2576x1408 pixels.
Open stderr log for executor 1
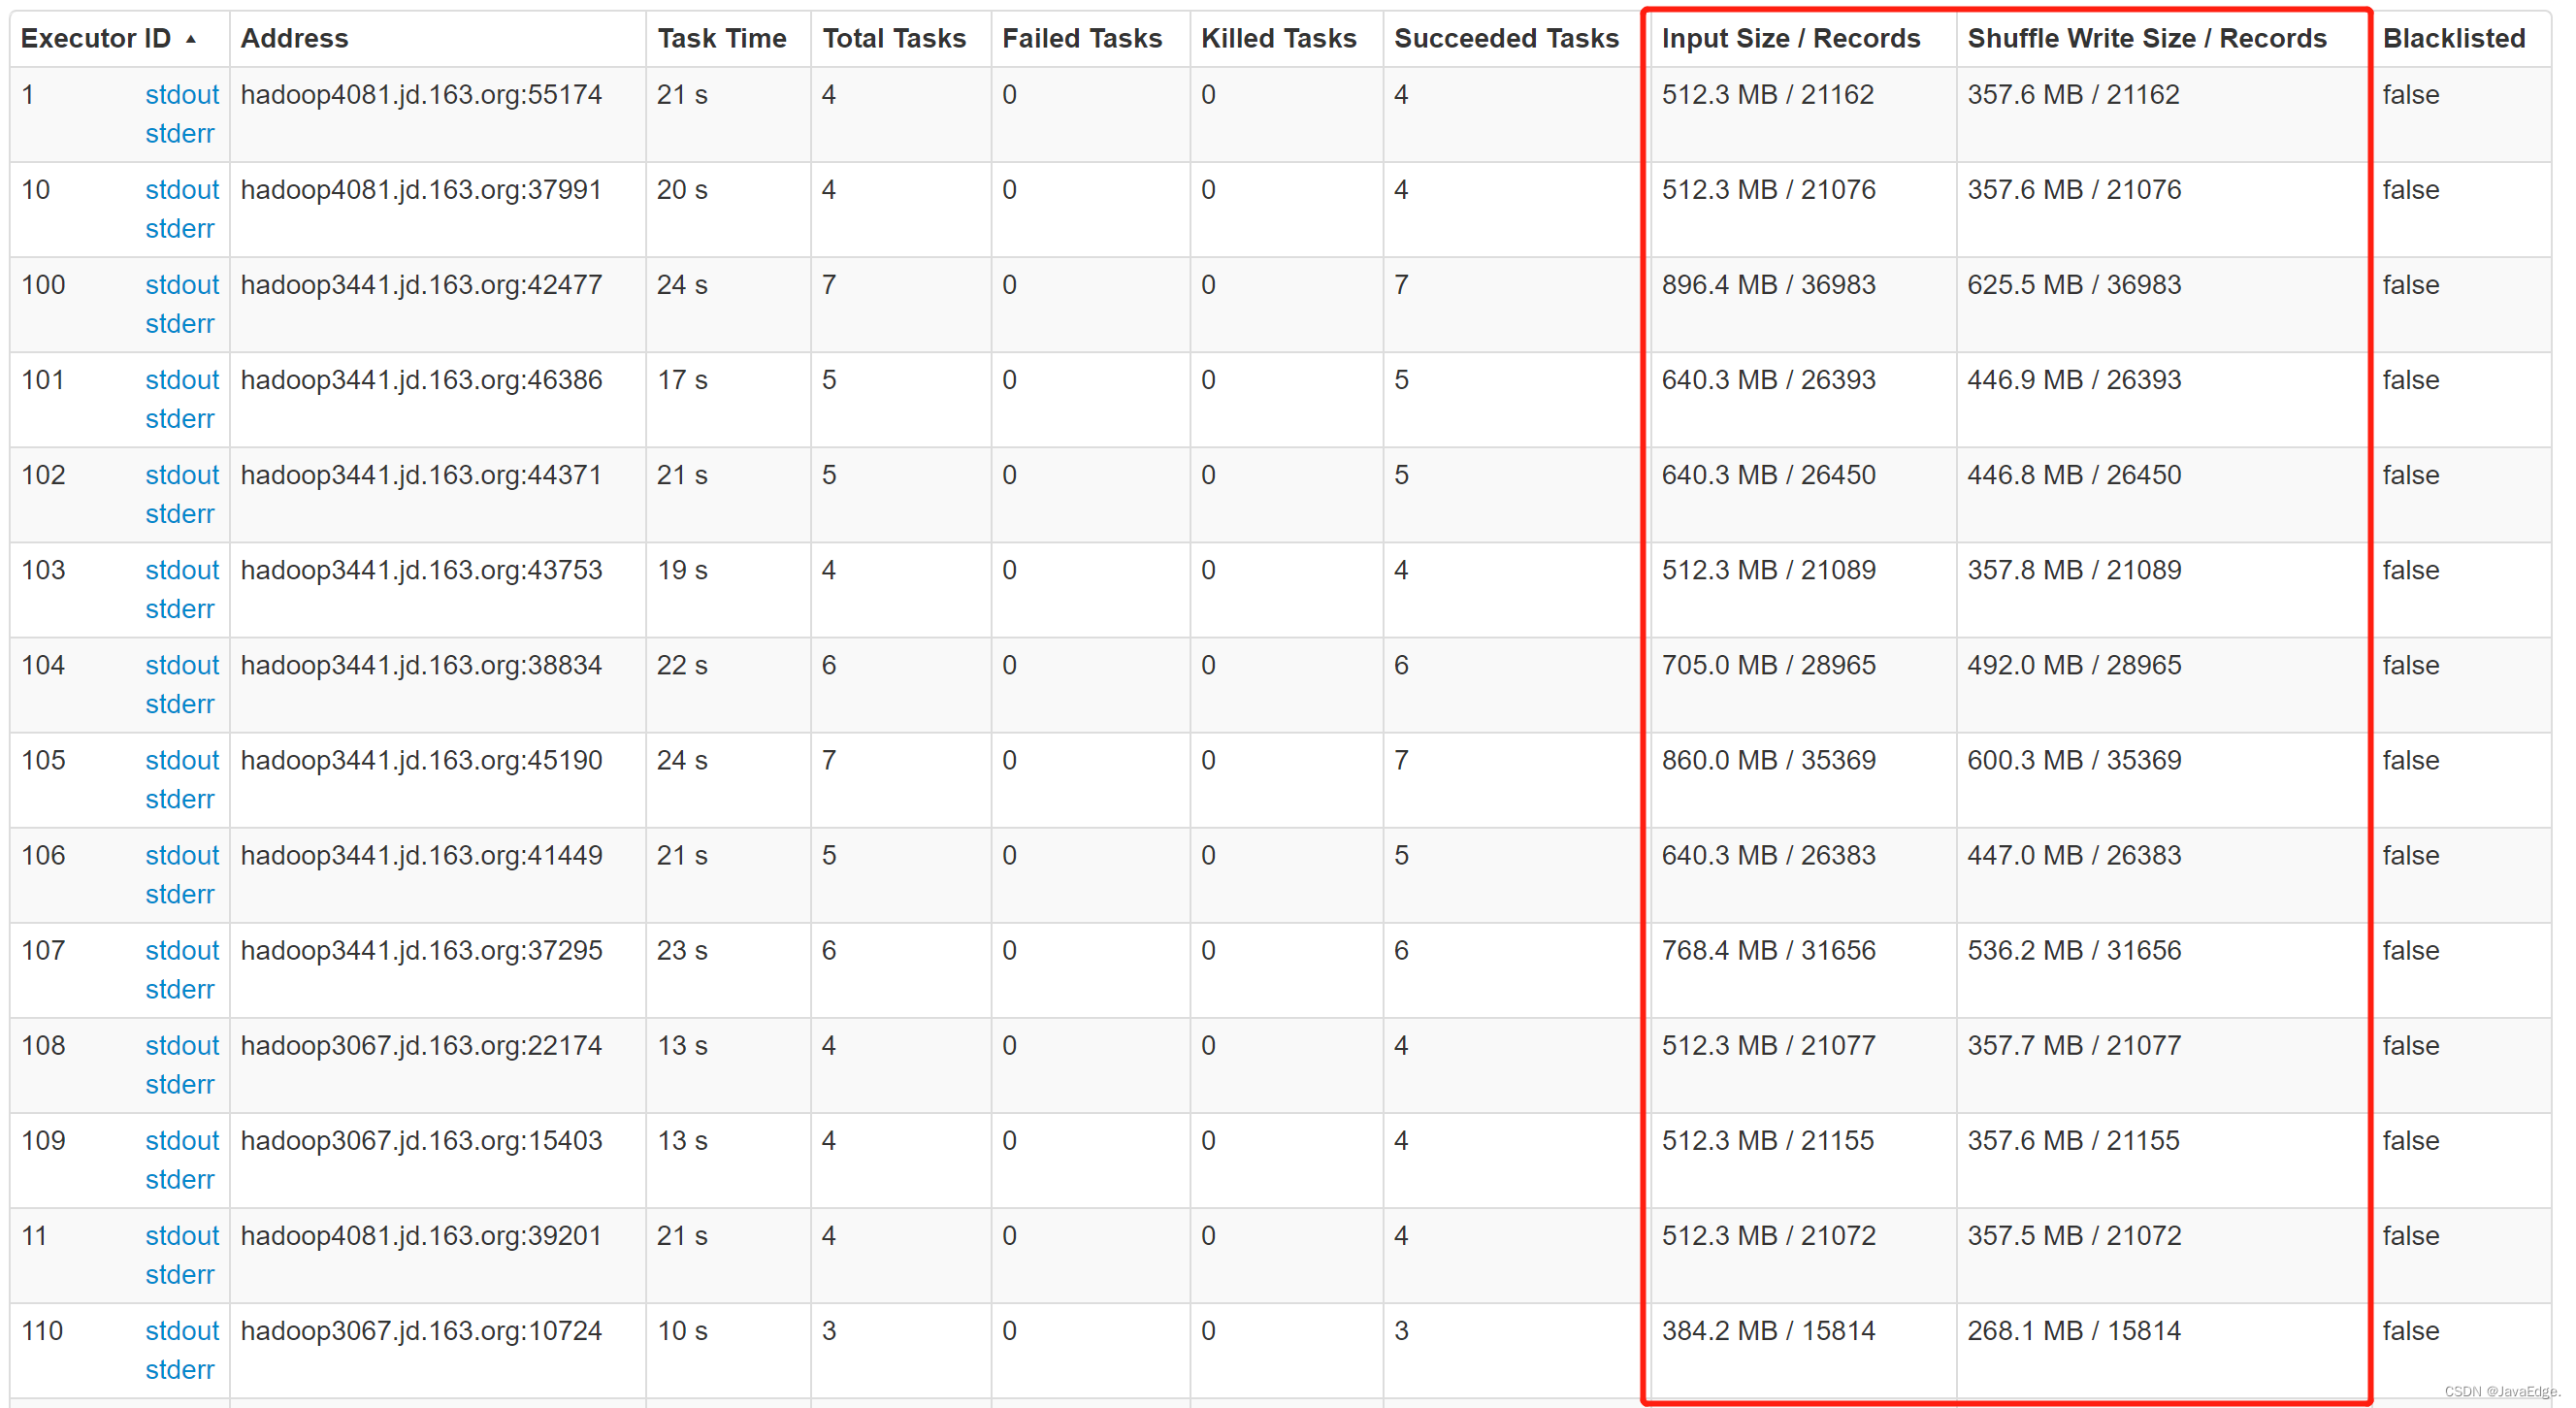(x=179, y=133)
